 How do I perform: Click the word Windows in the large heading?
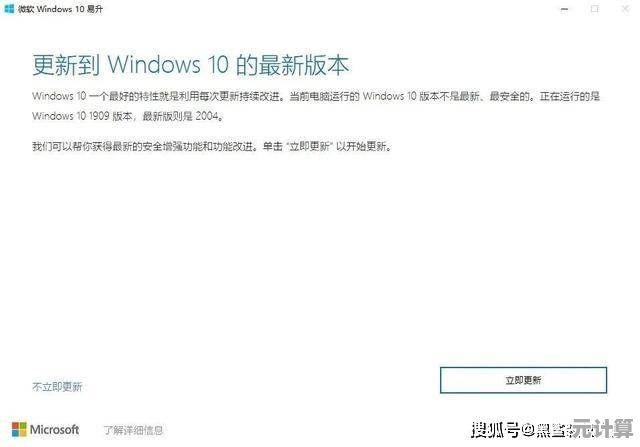[154, 64]
